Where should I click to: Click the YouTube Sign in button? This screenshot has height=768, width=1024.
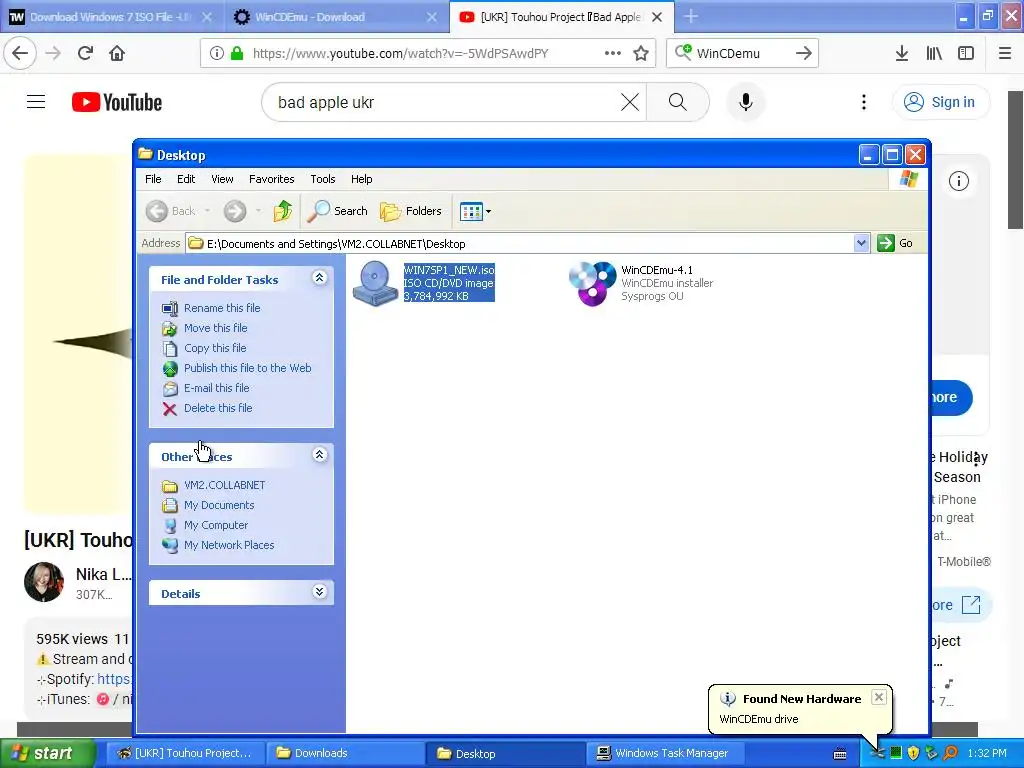[x=940, y=102]
